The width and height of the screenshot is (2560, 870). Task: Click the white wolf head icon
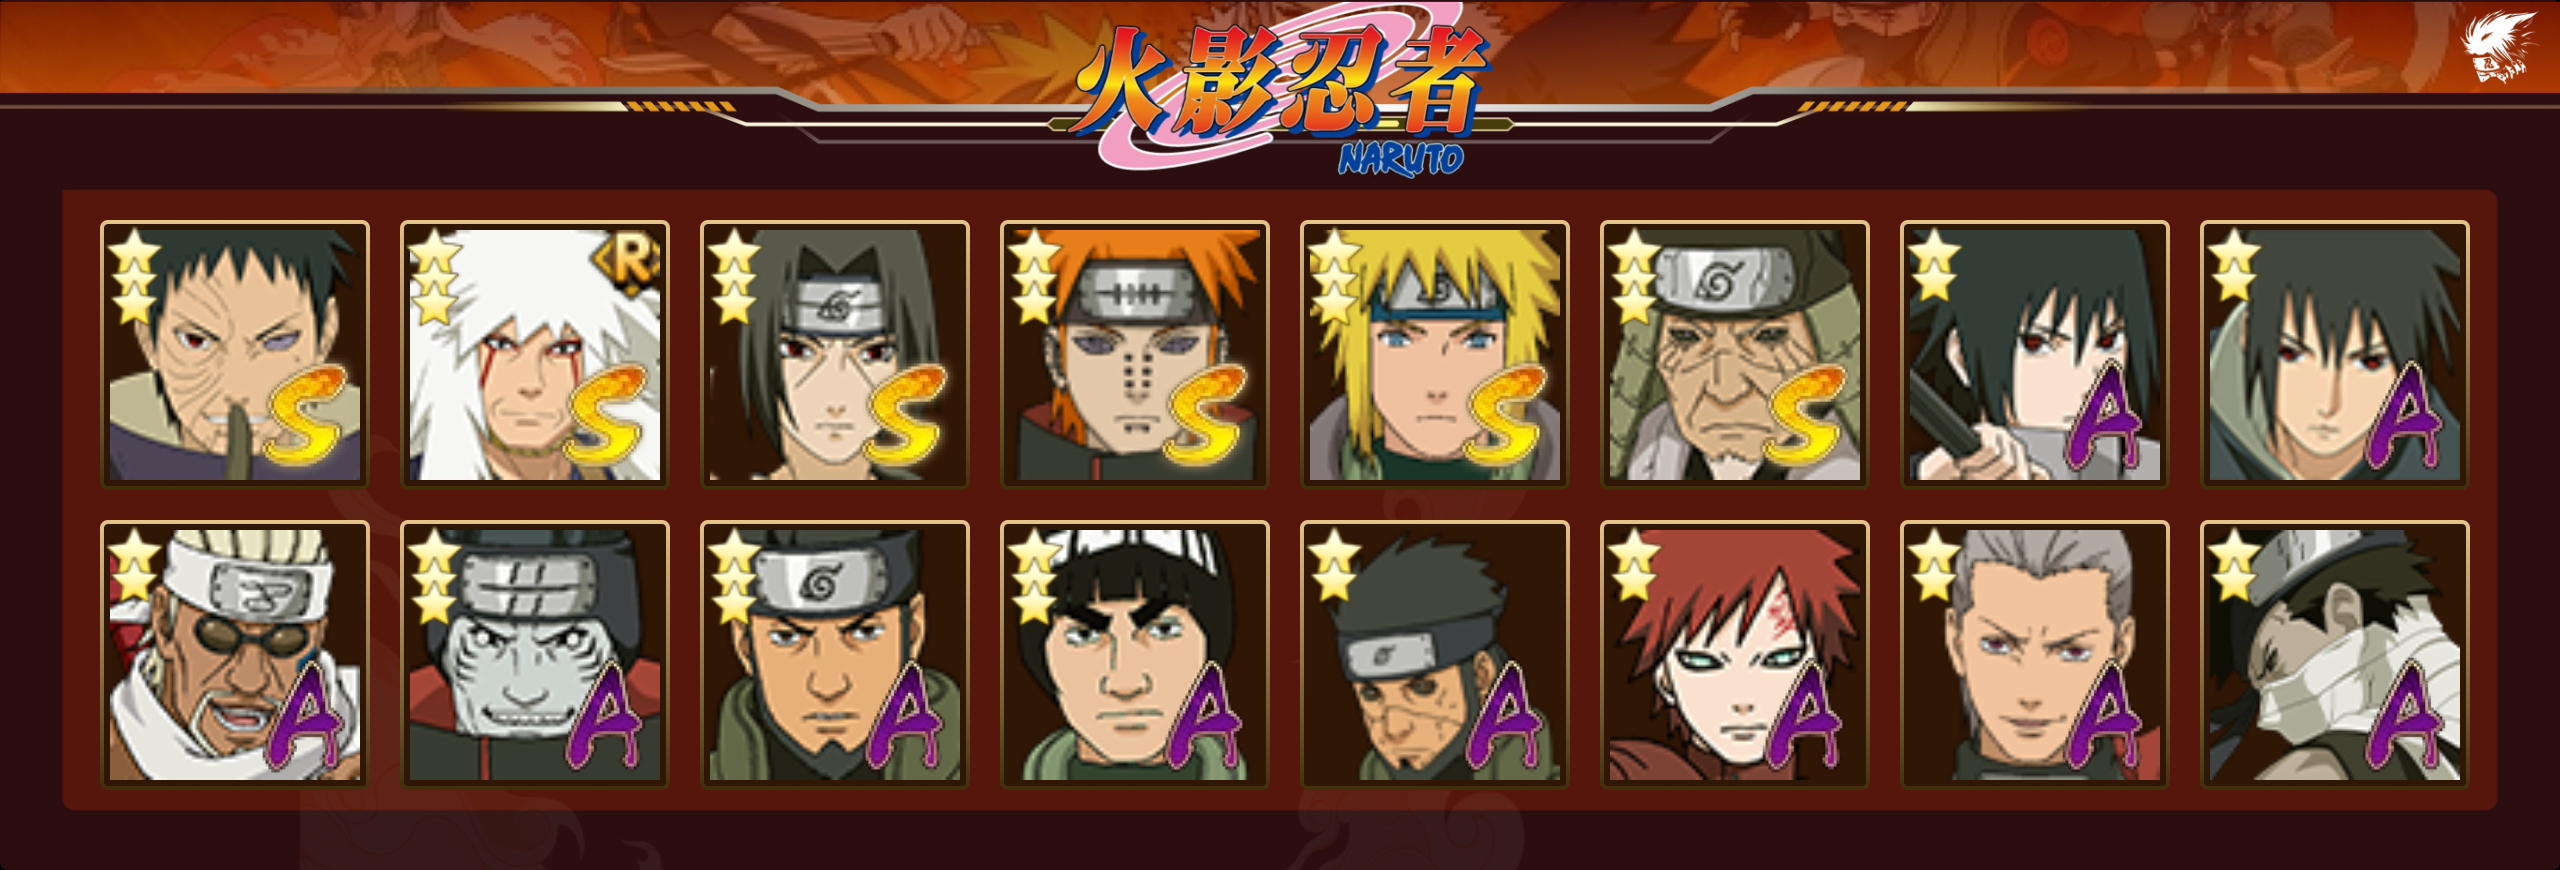tap(2497, 47)
